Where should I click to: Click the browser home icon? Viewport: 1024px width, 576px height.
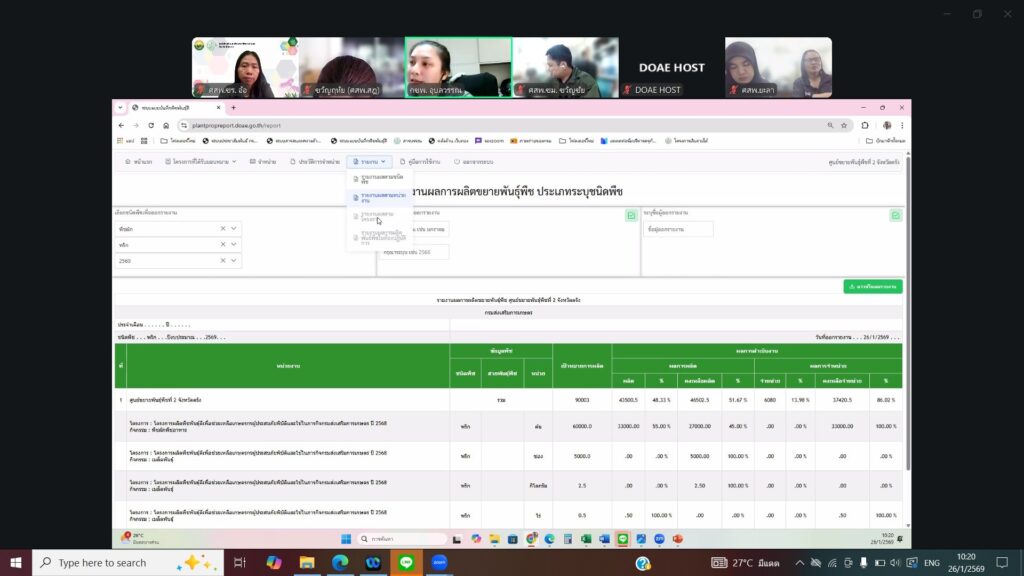click(x=166, y=126)
